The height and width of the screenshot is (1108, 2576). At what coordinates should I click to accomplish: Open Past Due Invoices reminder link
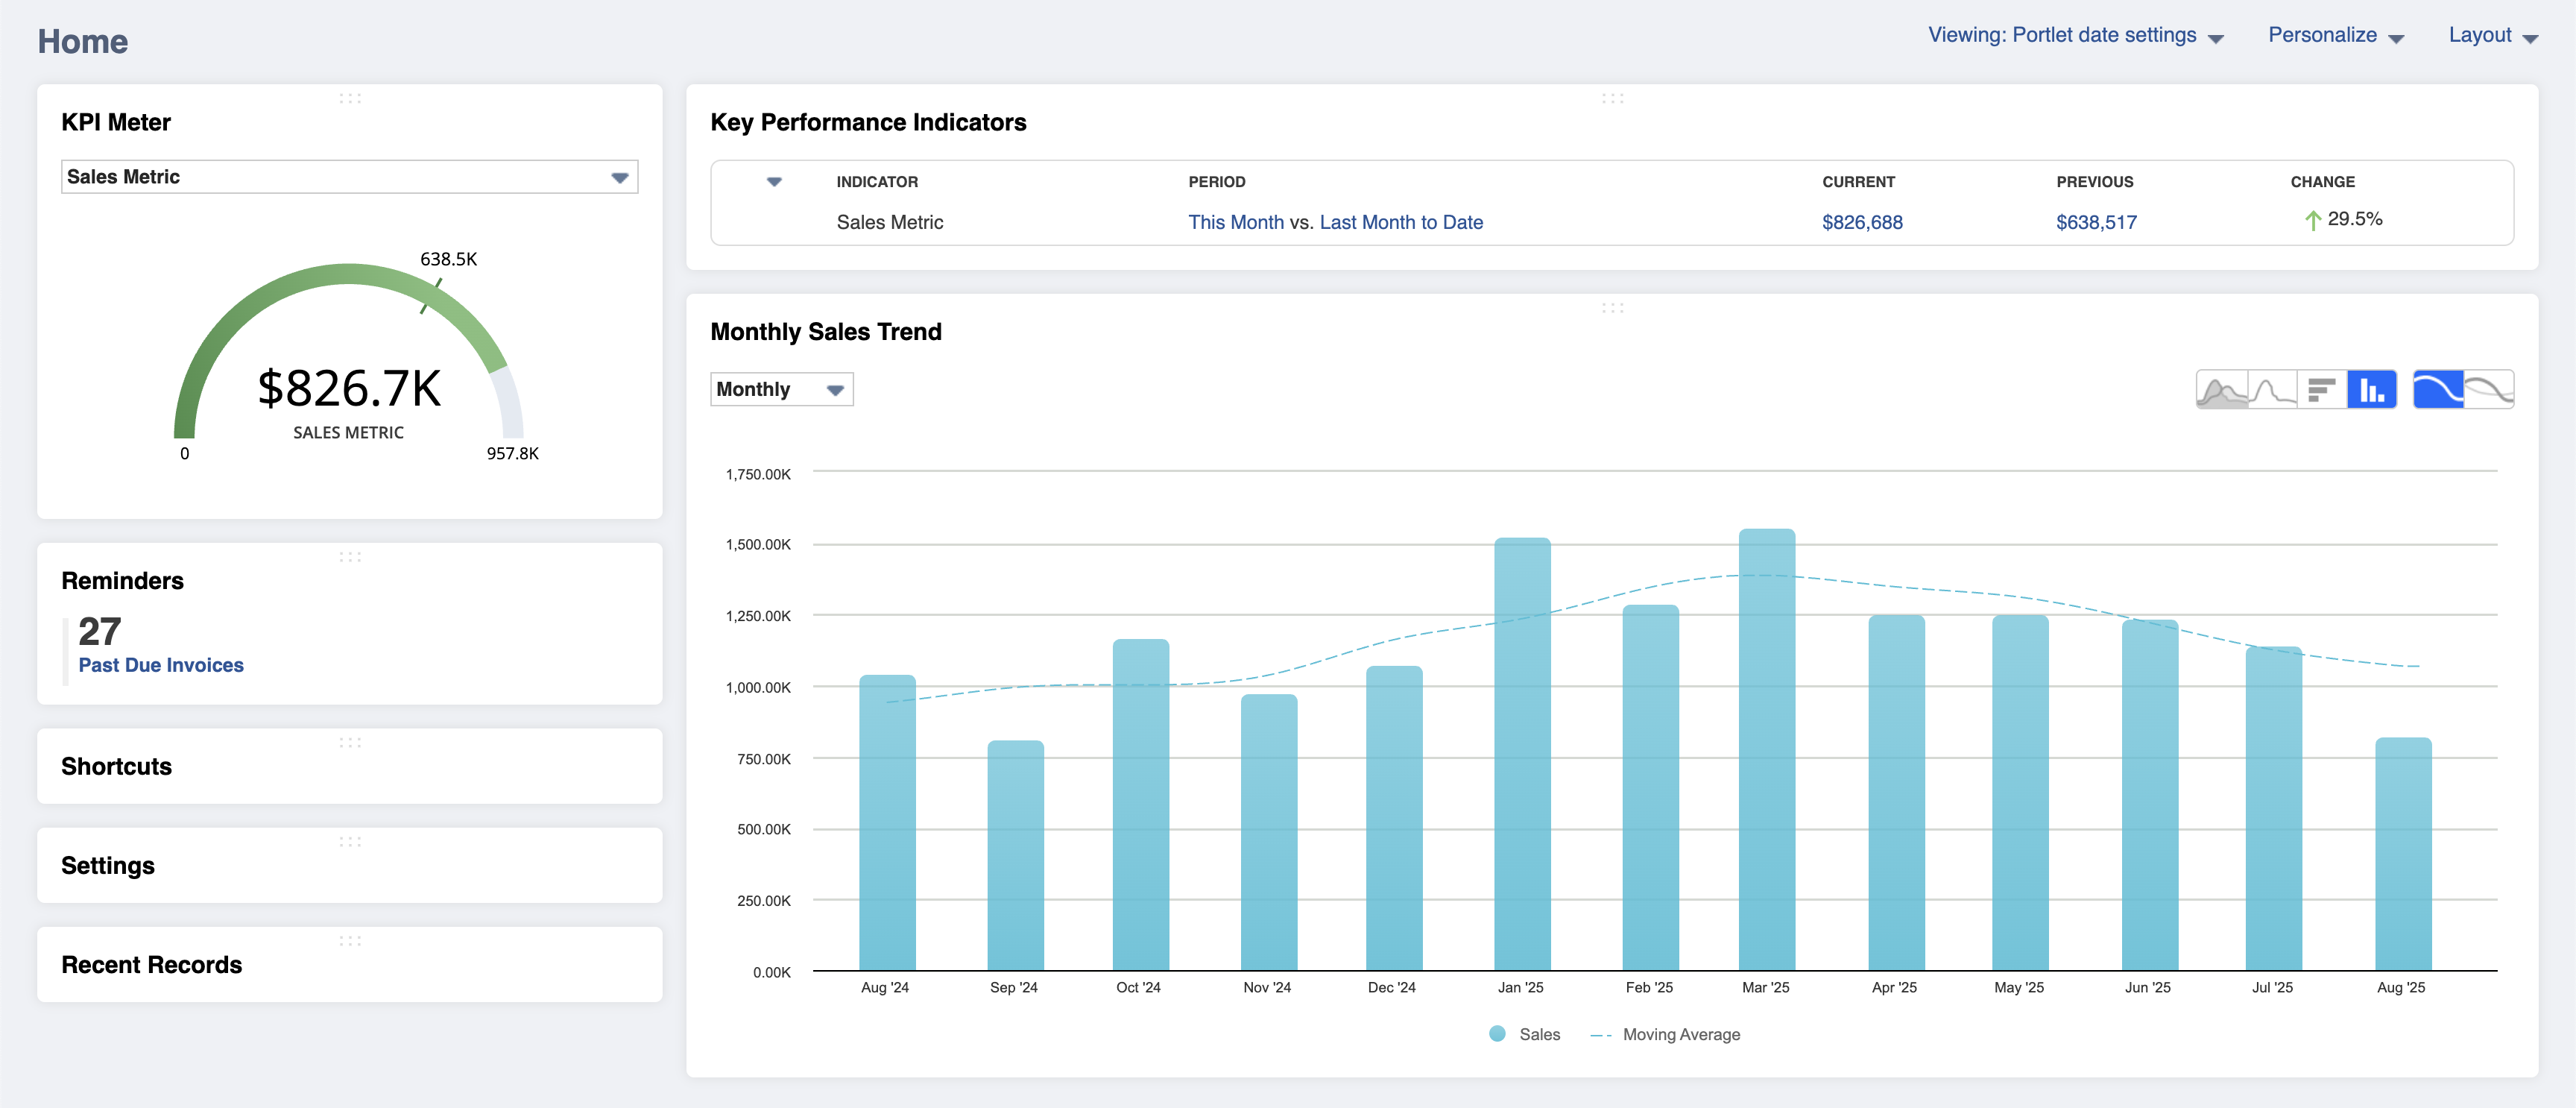[161, 665]
